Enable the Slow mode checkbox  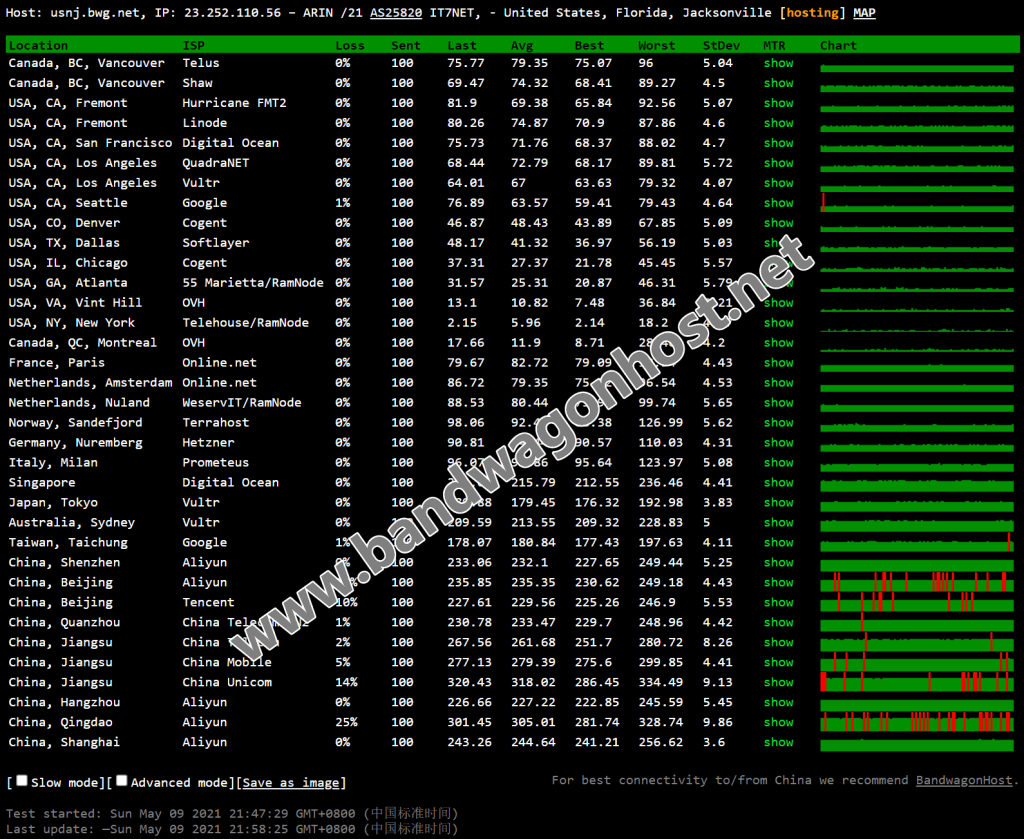(22, 781)
